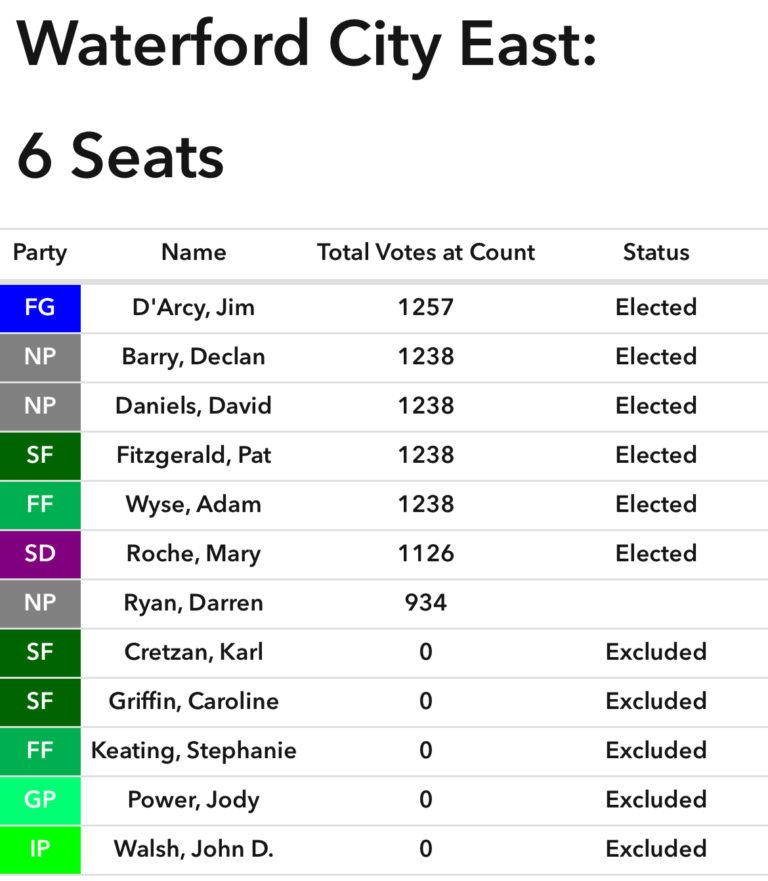The image size is (768, 881).
Task: Click the GP party badge
Action: point(40,800)
